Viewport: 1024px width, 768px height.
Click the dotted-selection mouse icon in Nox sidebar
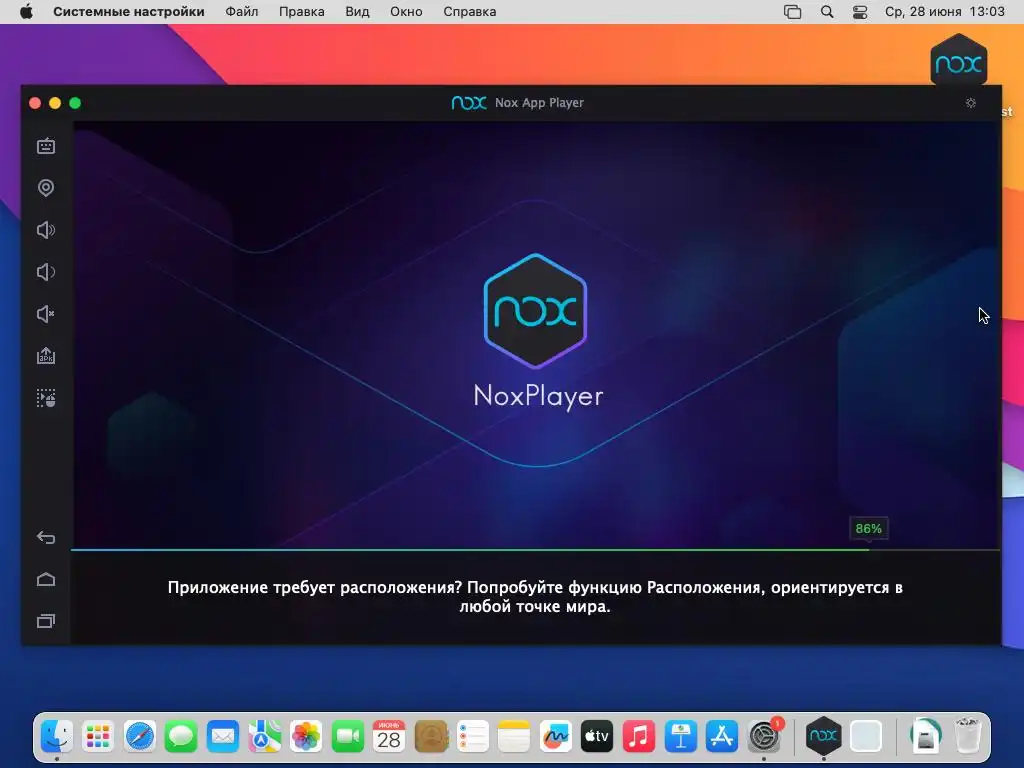tap(46, 398)
